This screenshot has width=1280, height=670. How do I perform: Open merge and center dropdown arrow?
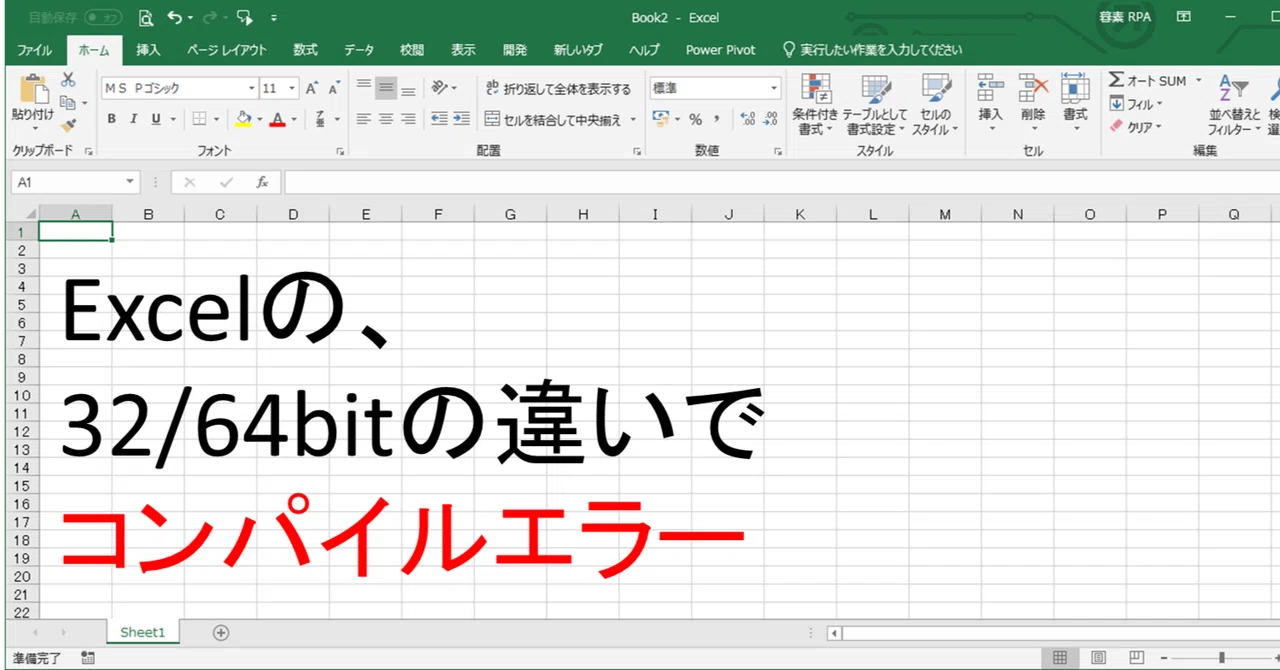click(x=633, y=120)
